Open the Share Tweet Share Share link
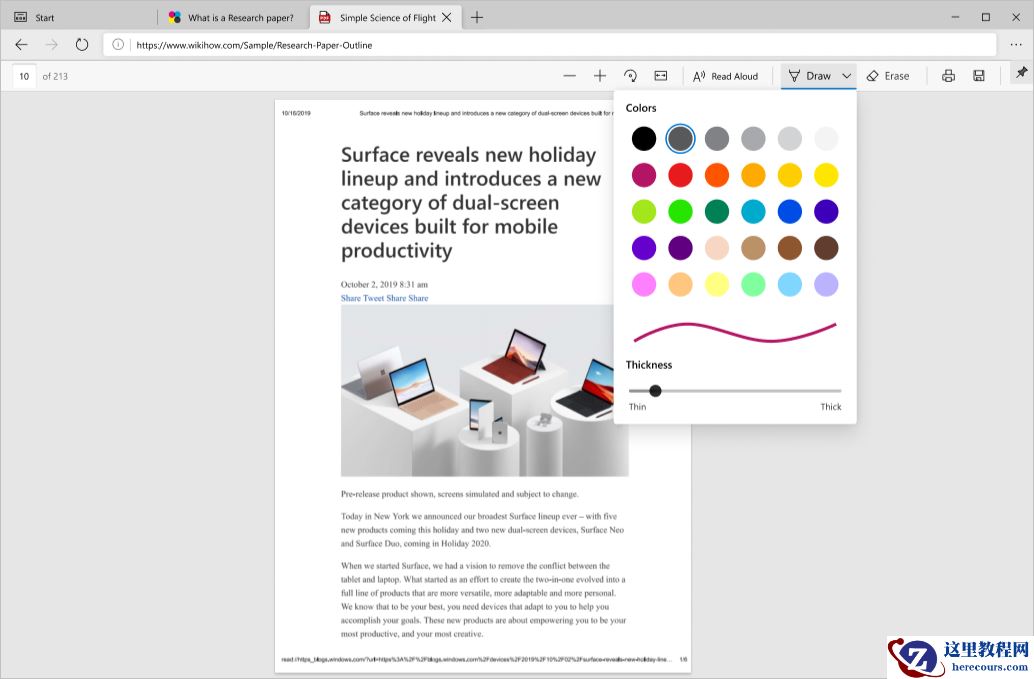Viewport: 1034px width, 679px height. (x=384, y=298)
